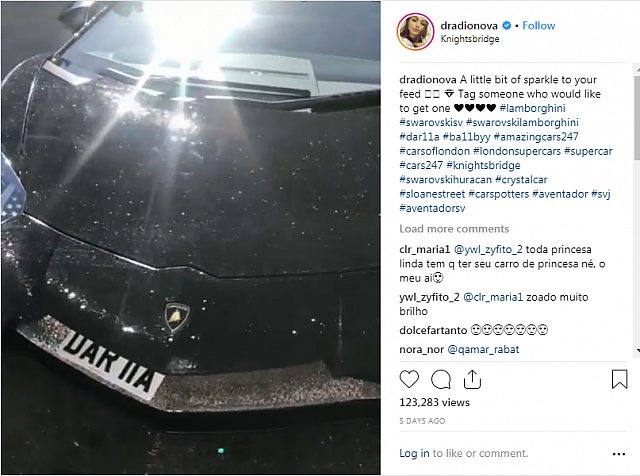Image resolution: width=640 pixels, height=476 pixels.
Task: Open the @qamar_rabat mention
Action: pyautogui.click(x=483, y=349)
